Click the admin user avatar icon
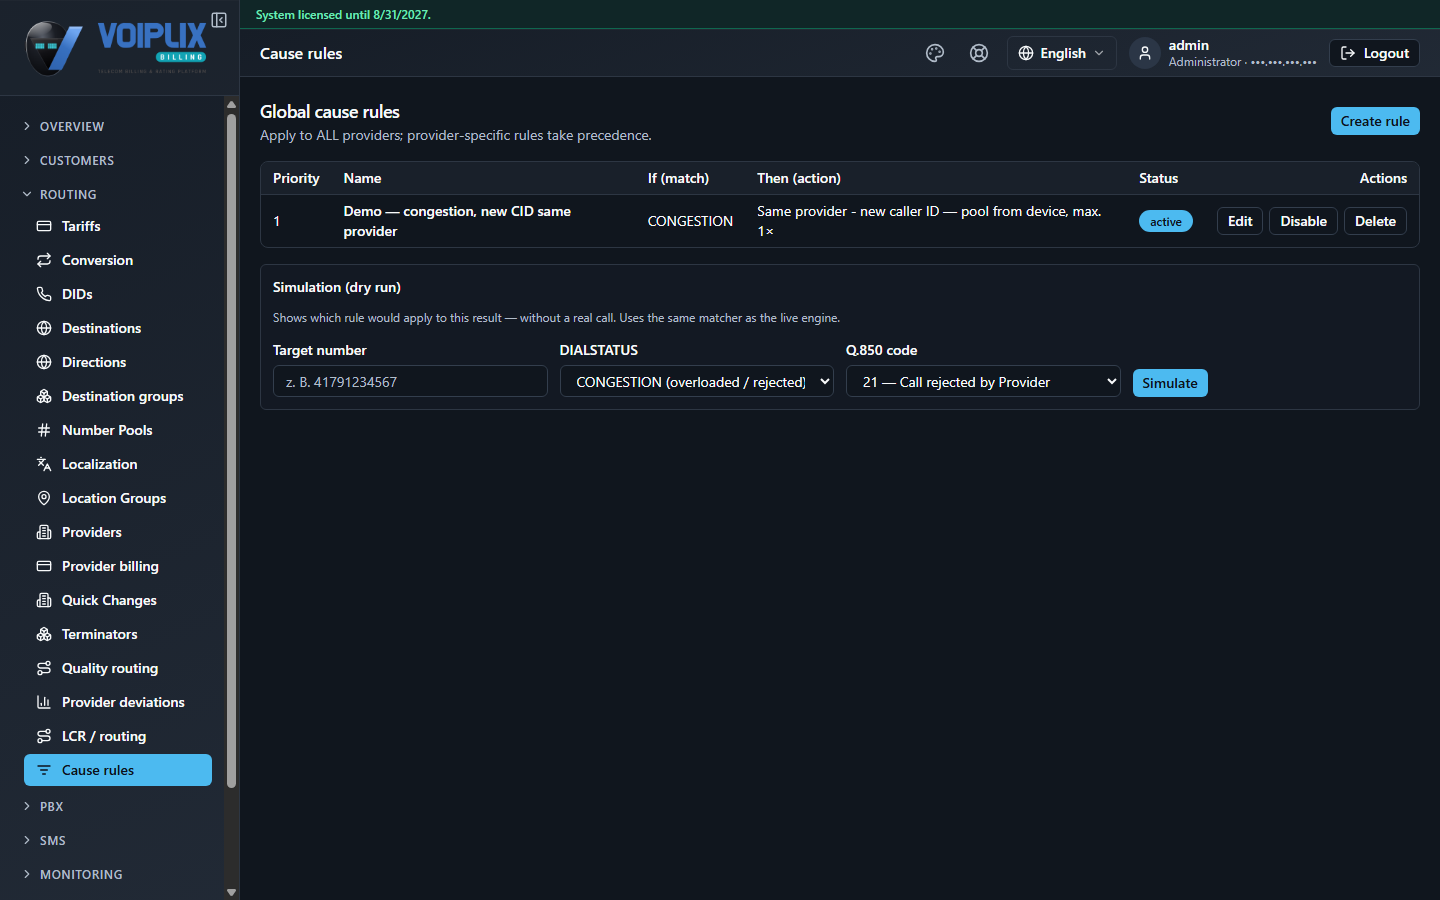Screen dimensions: 1440x900 [x=1145, y=53]
